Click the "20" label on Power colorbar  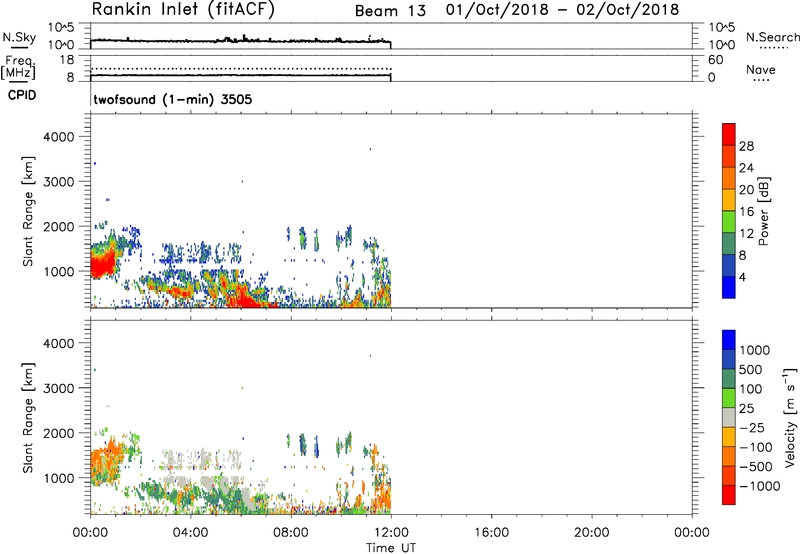click(746, 190)
